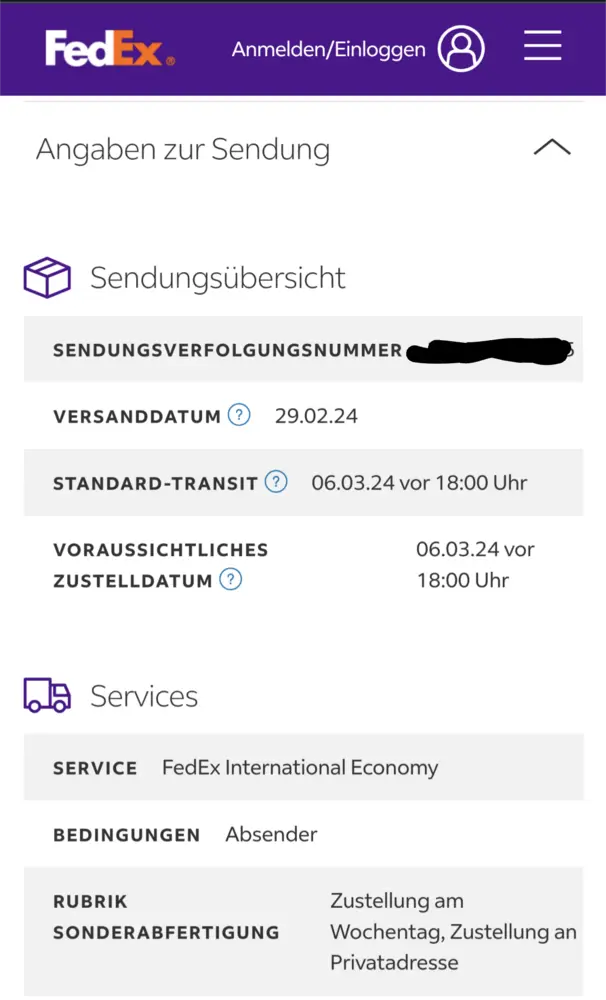Collapse the Angaben zur Sendung chevron
The image size is (606, 1000).
point(551,148)
